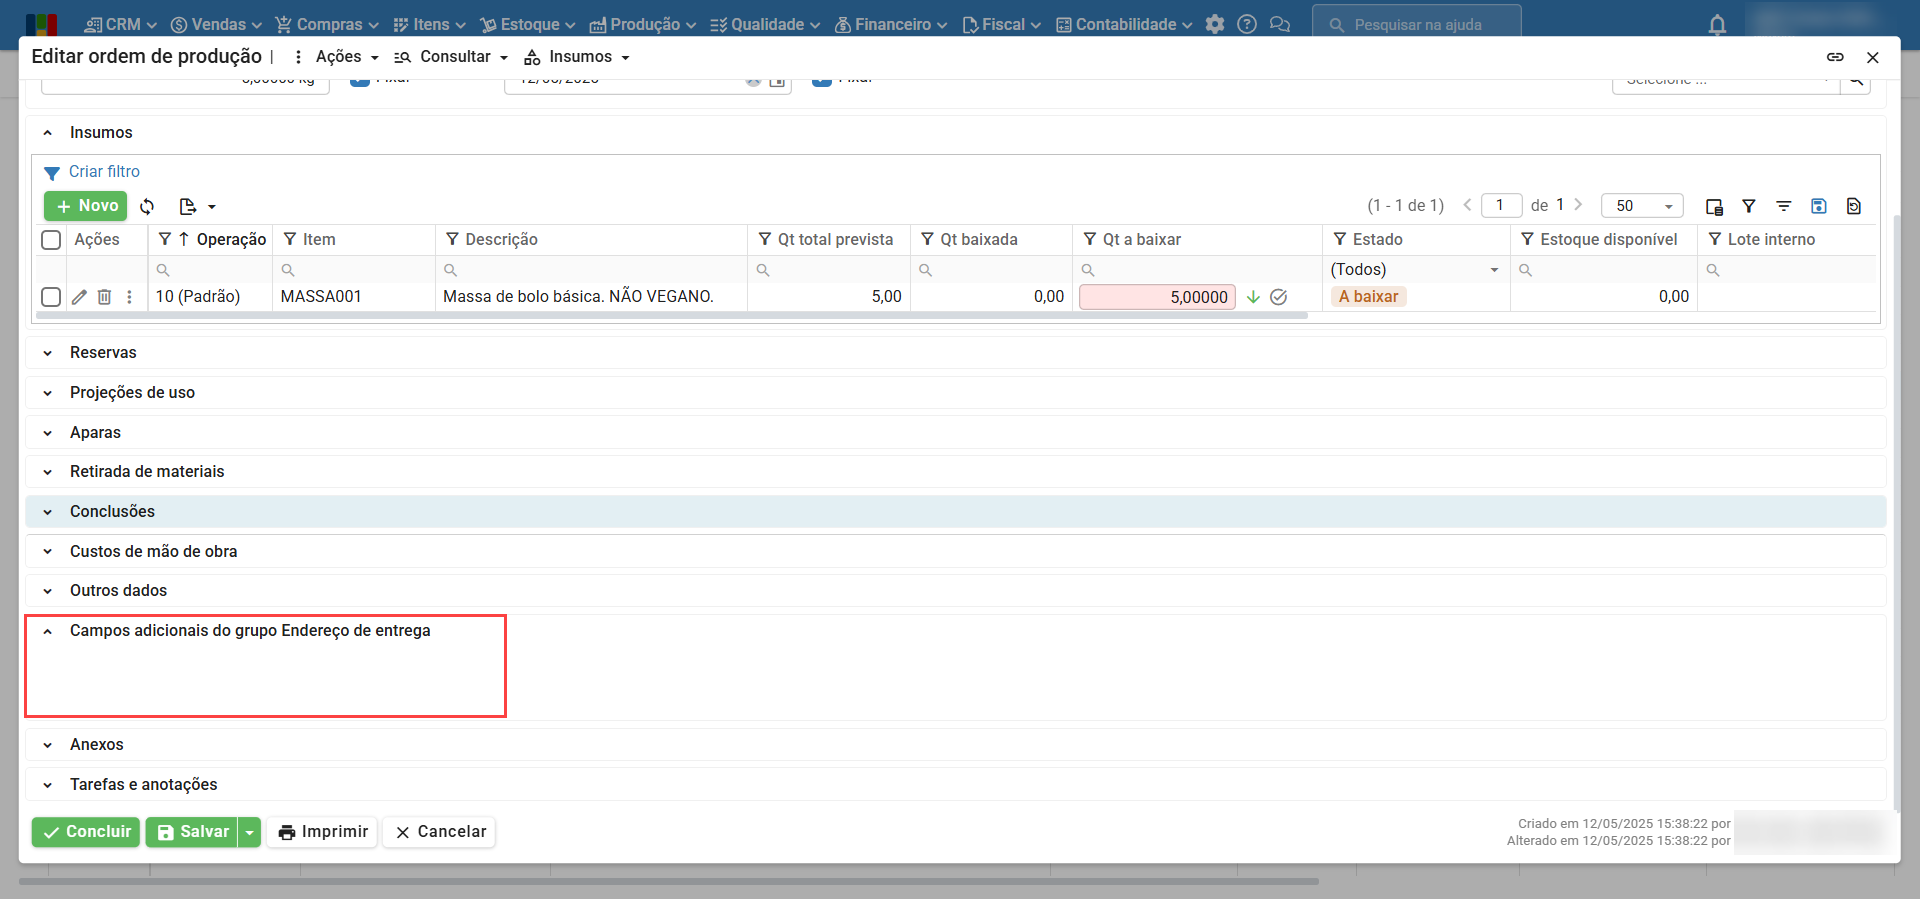
Task: Filter the Lote interno column
Action: (1715, 239)
